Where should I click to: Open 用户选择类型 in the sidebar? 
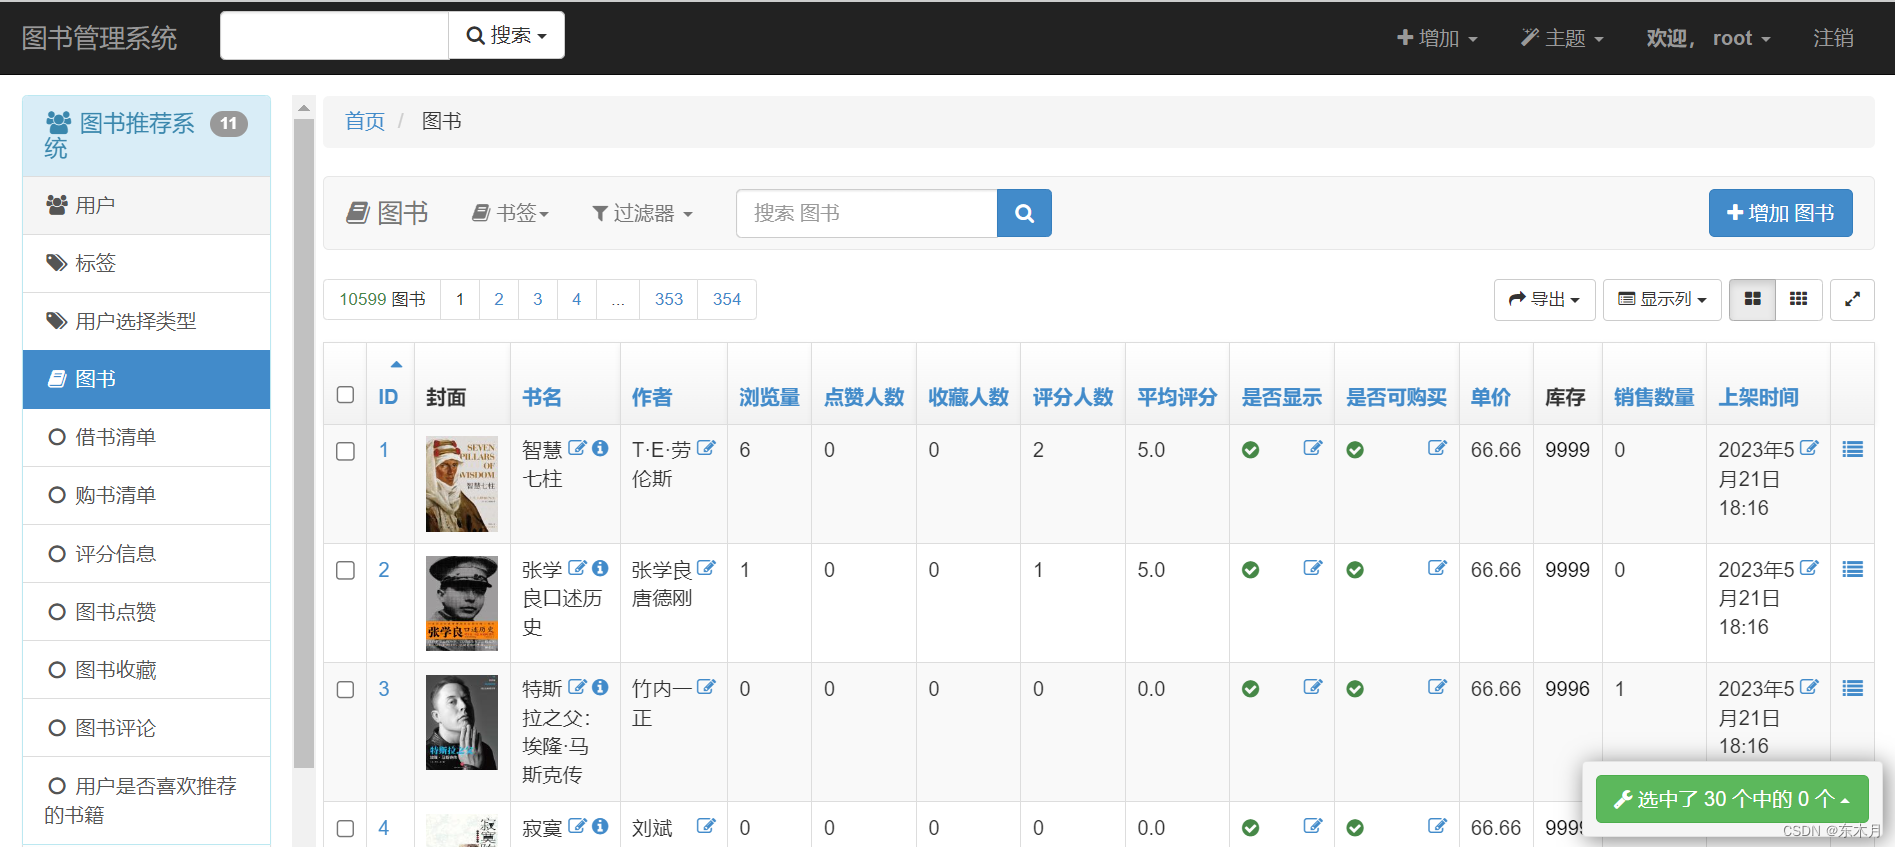pyautogui.click(x=146, y=321)
